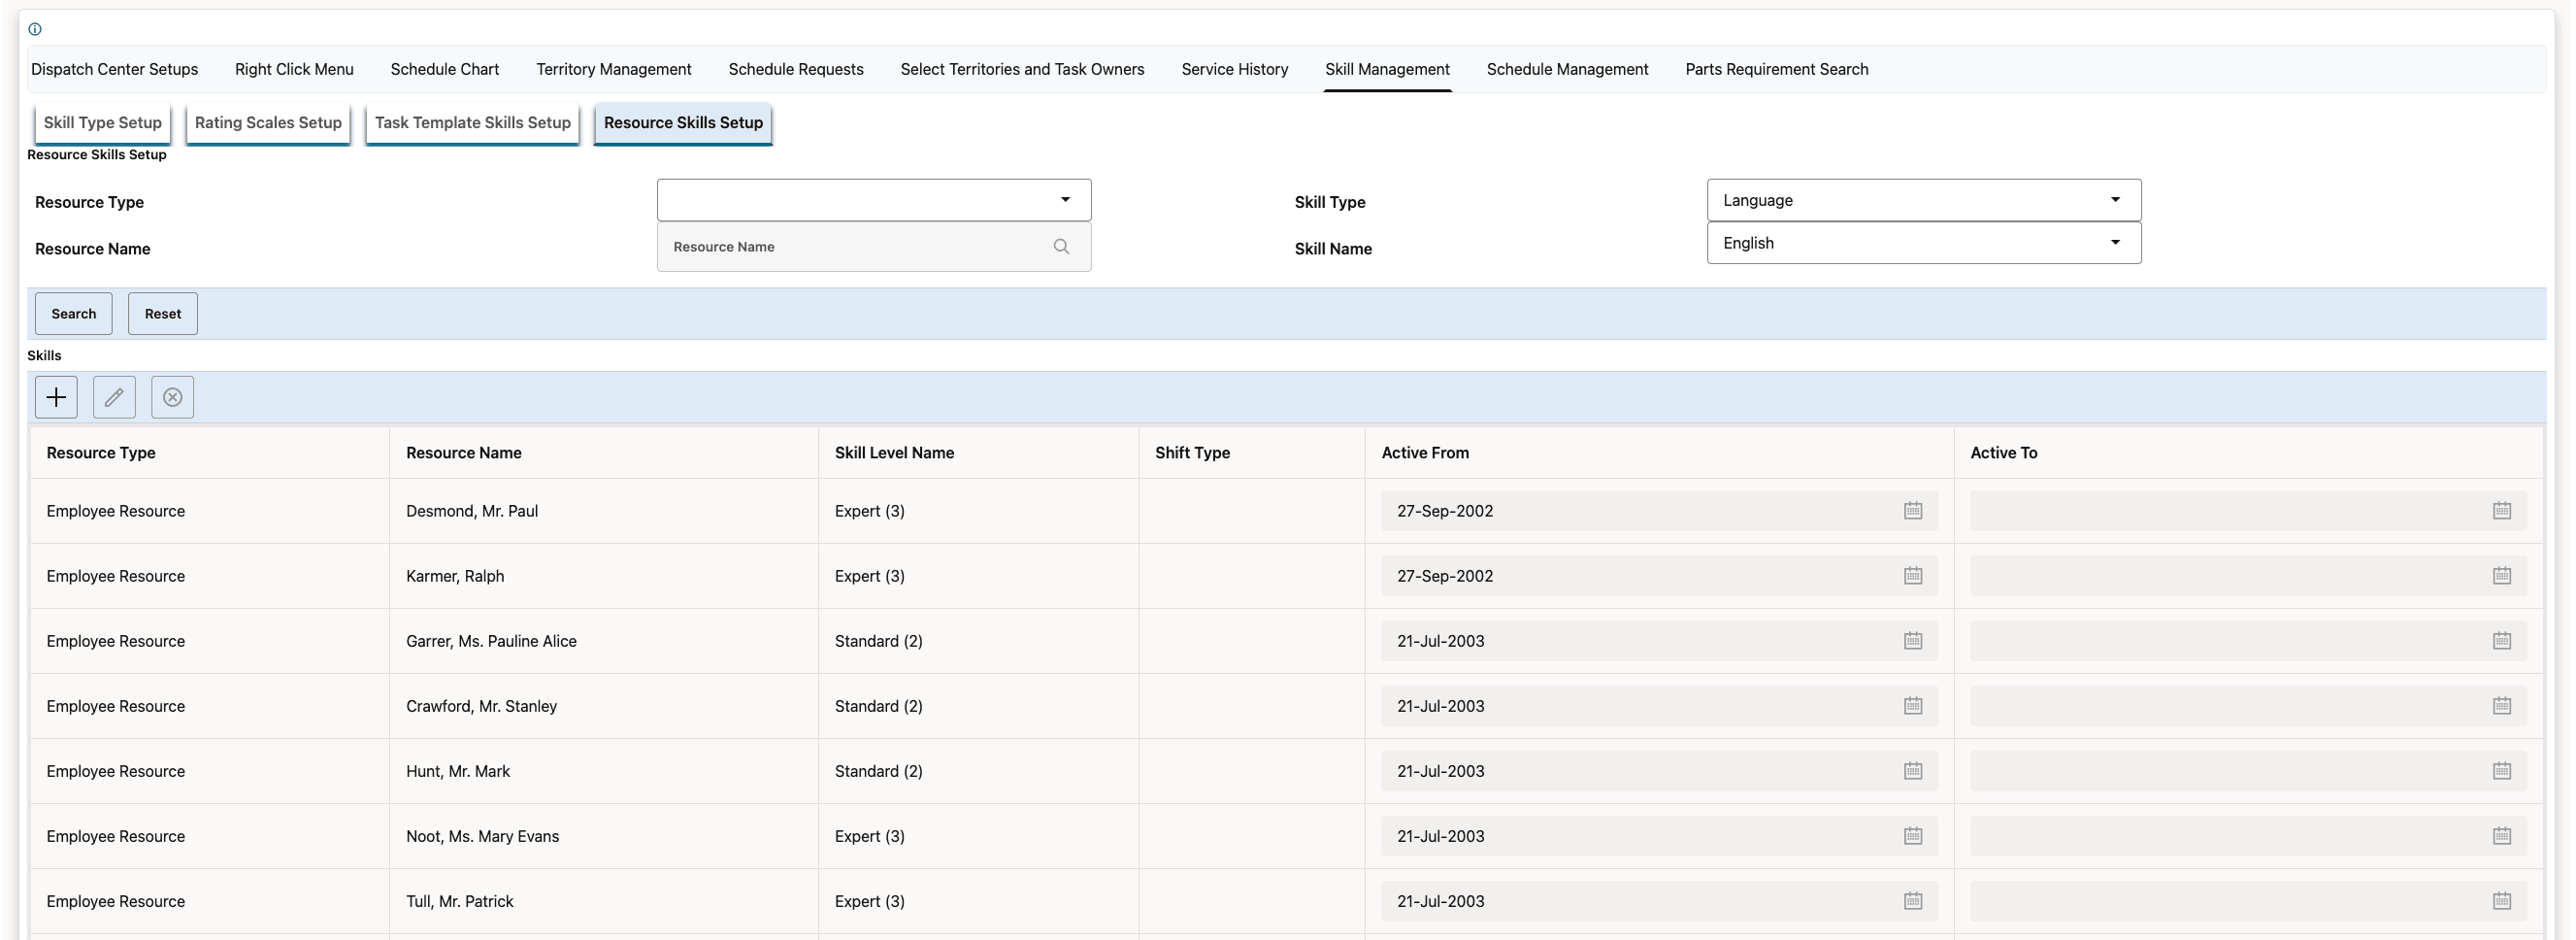Click the pencil edit skill icon
Viewport: 2576px width, 940px height.
point(114,397)
